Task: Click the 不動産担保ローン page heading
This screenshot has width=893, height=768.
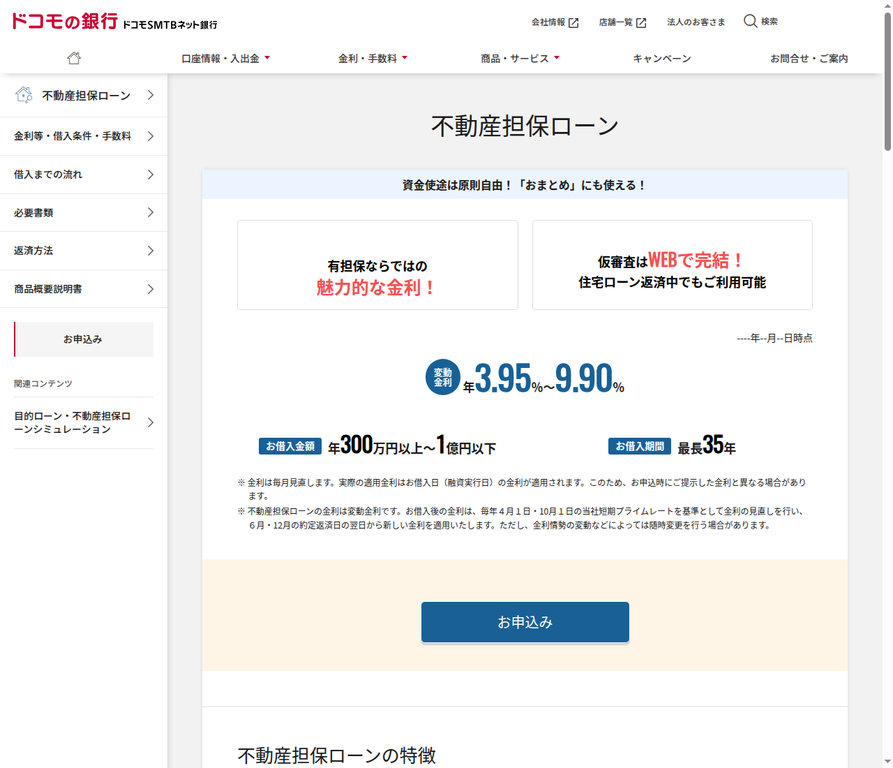Action: pos(525,126)
